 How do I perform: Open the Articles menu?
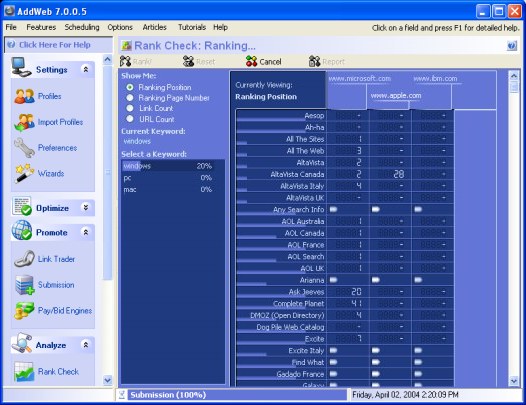154,27
